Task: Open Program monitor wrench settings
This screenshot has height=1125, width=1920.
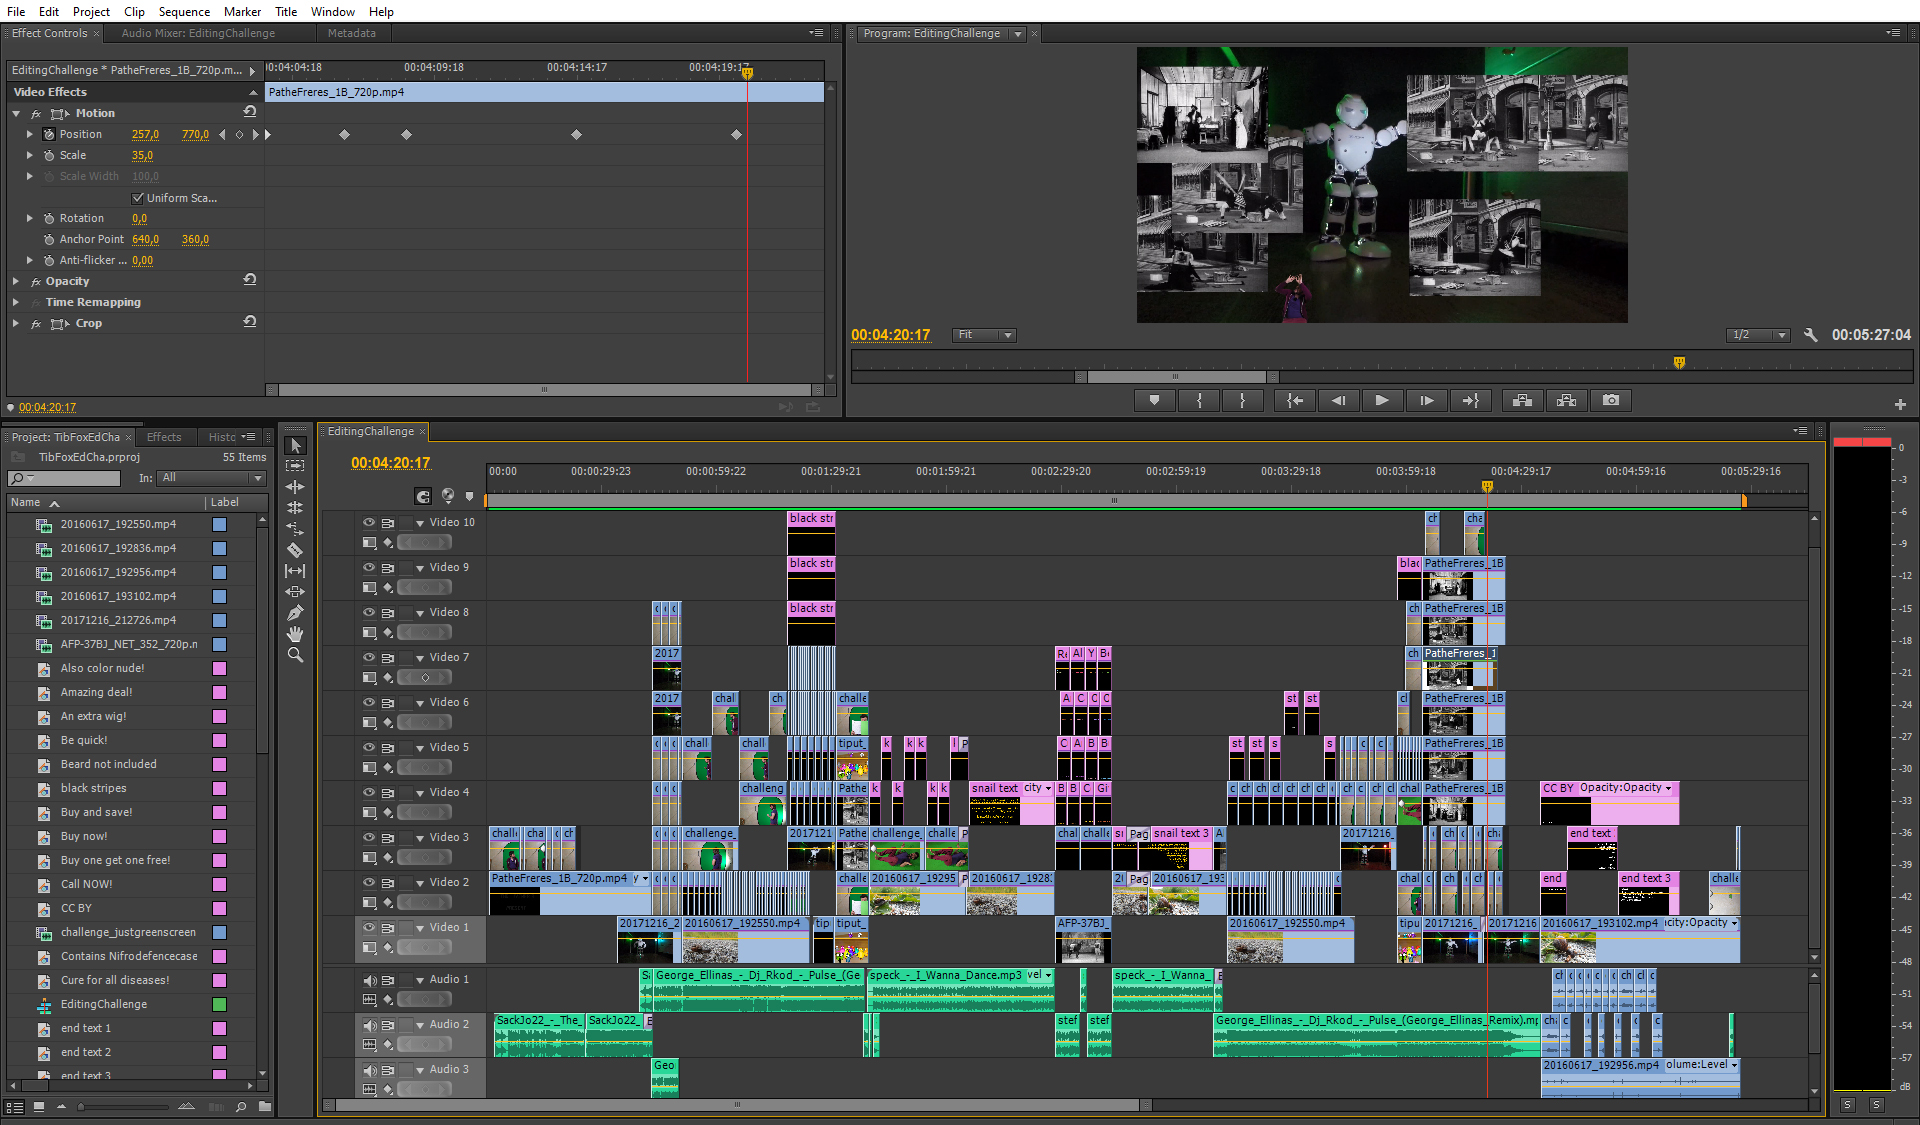Action: pos(1810,335)
